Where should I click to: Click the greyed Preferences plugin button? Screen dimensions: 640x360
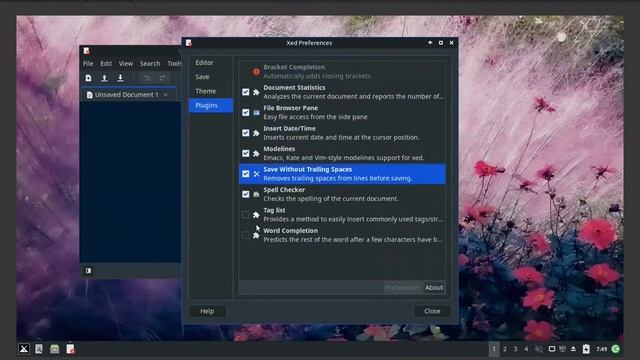pyautogui.click(x=402, y=287)
